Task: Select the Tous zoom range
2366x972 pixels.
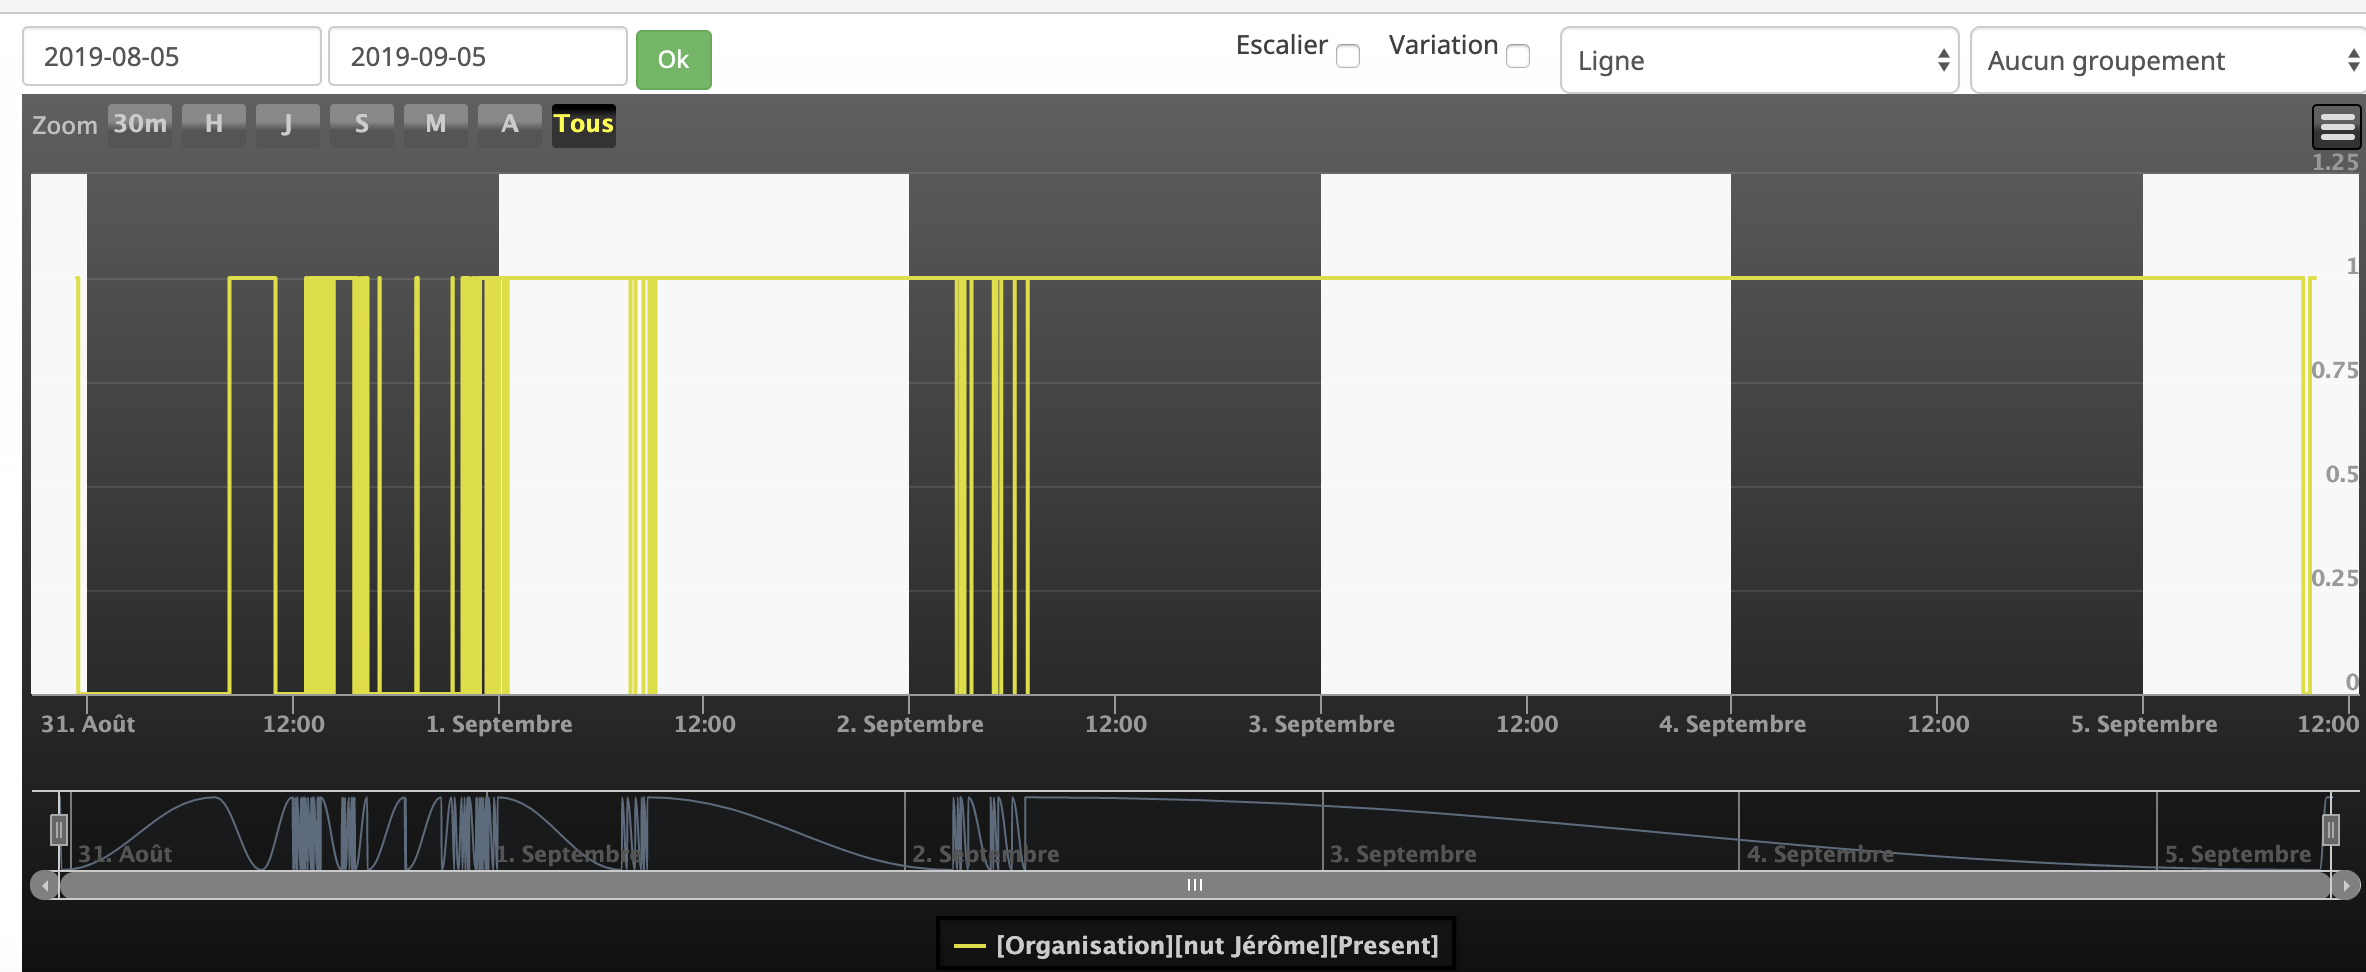Action: [x=584, y=125]
